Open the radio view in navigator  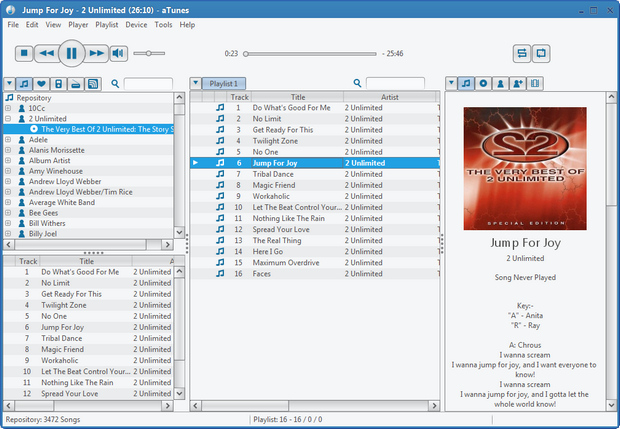click(76, 83)
